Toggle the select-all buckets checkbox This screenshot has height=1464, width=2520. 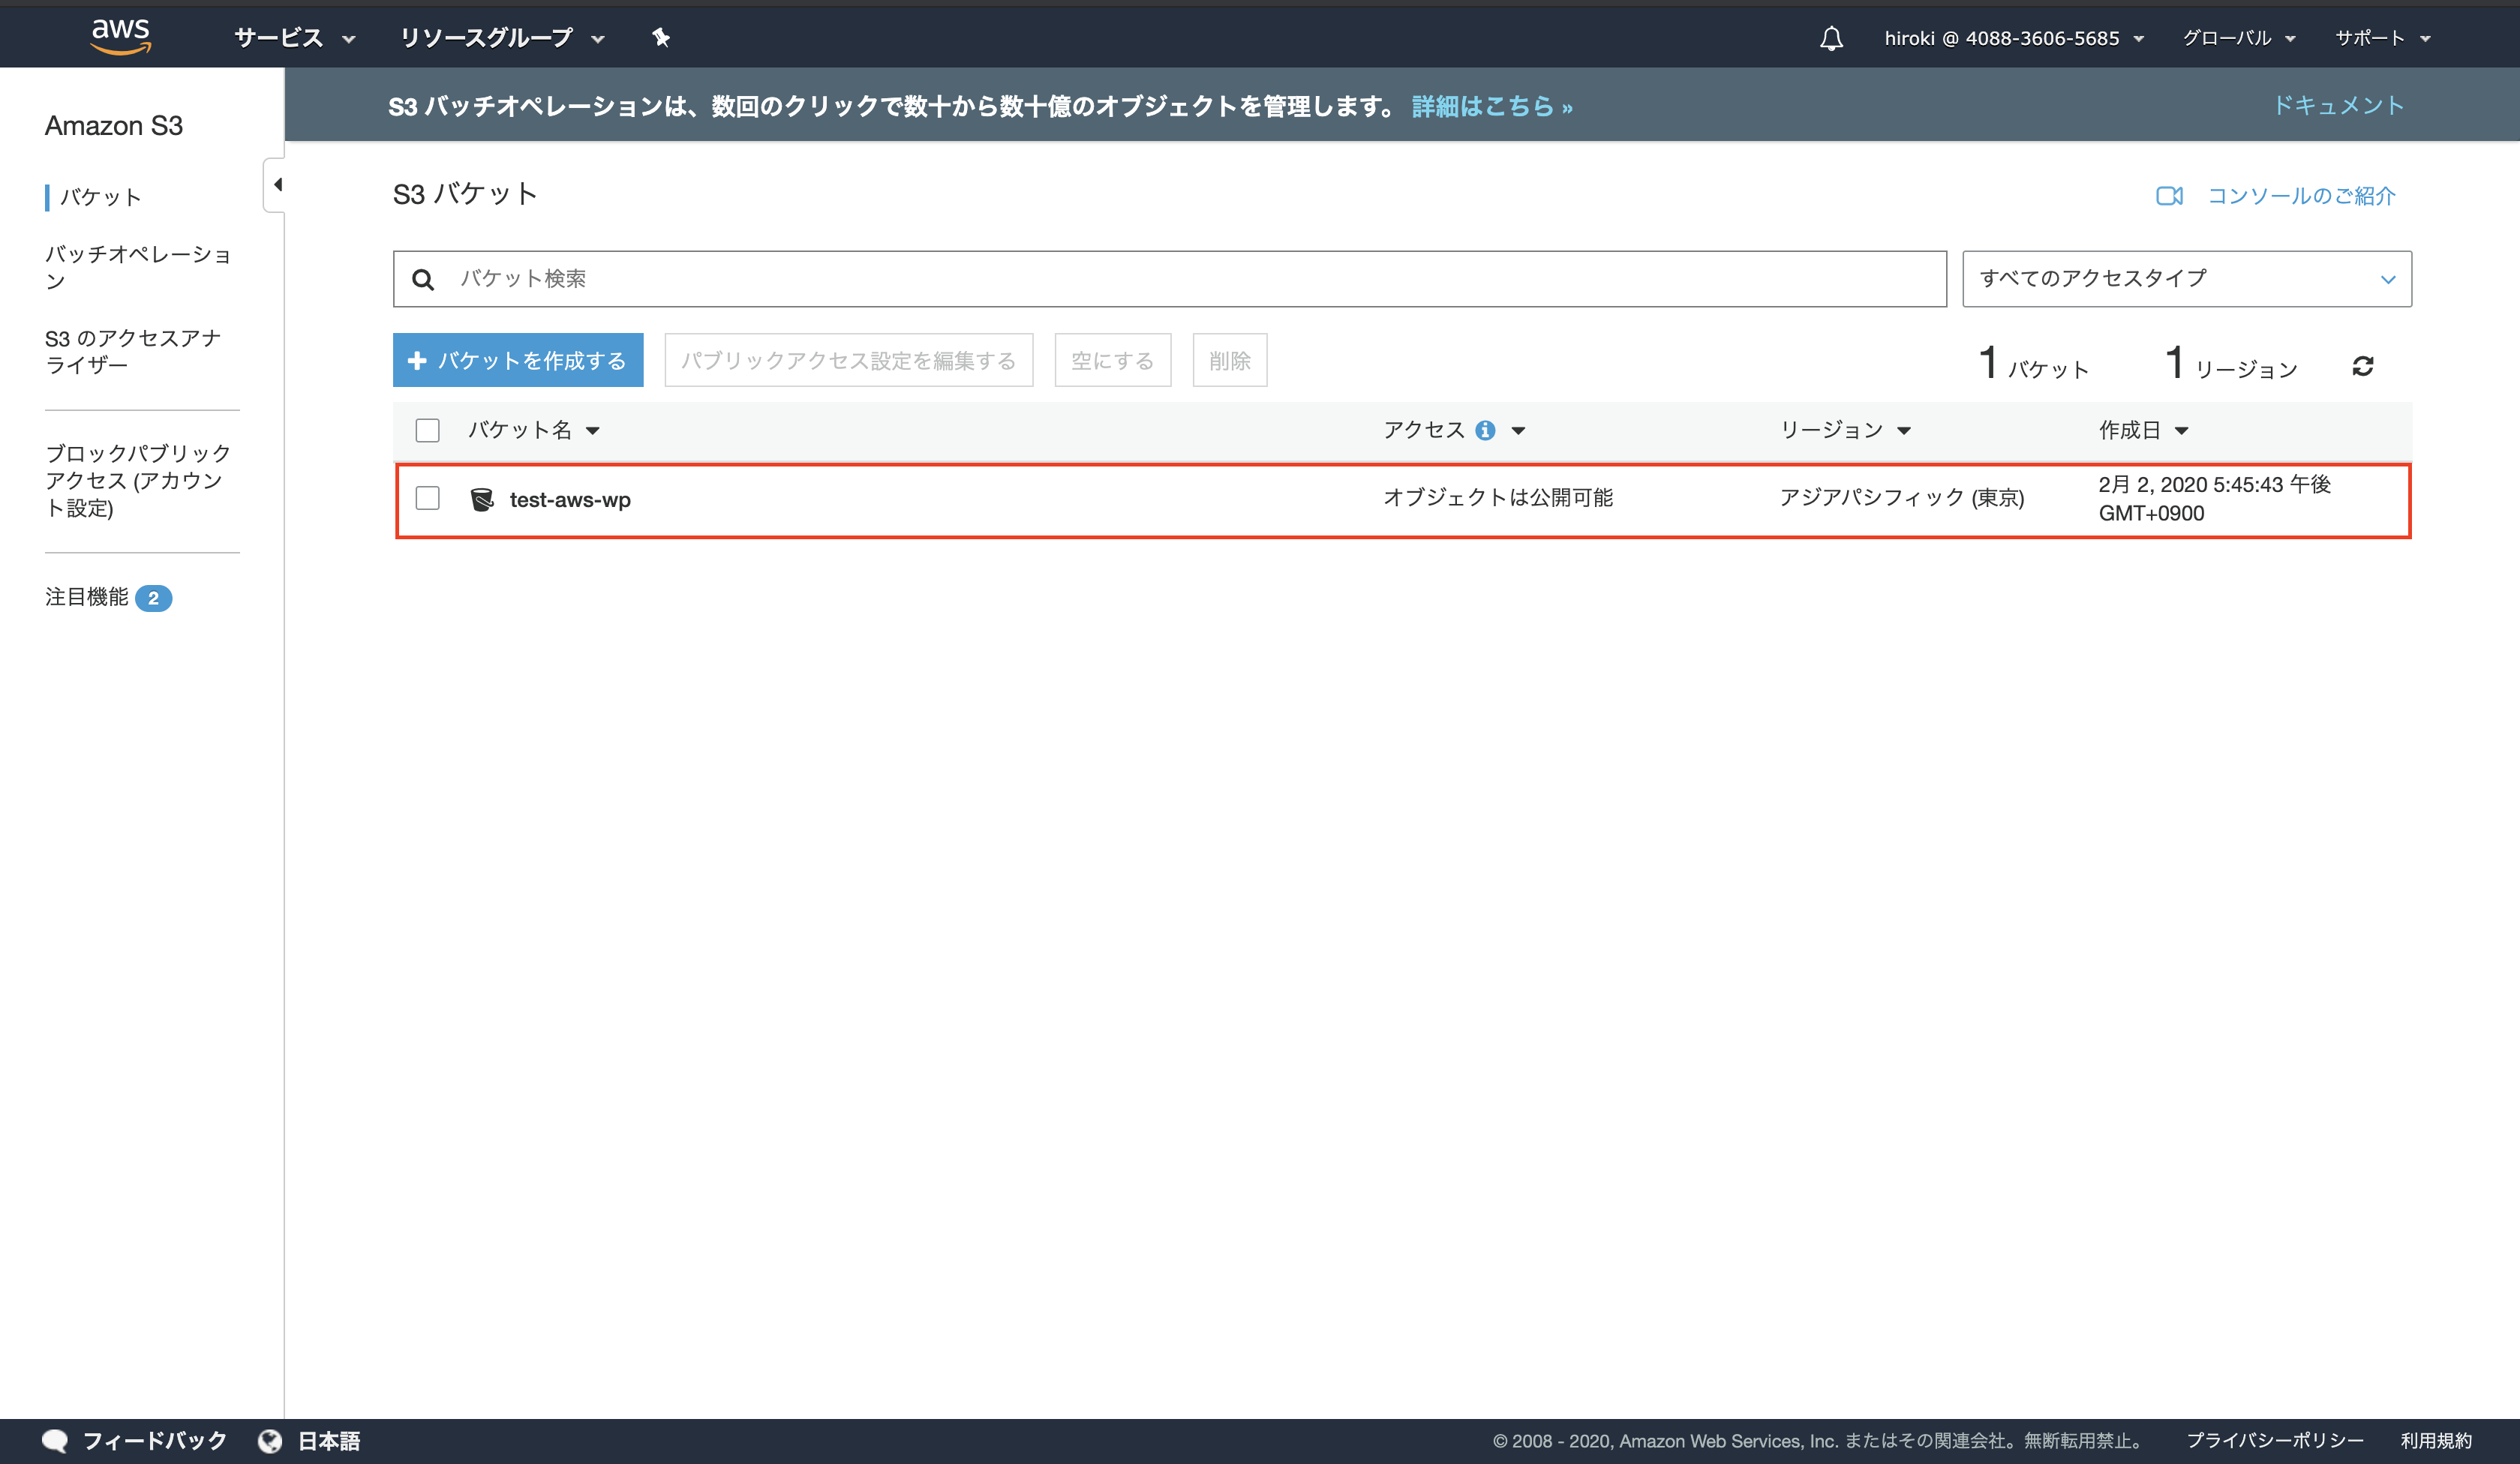[427, 430]
